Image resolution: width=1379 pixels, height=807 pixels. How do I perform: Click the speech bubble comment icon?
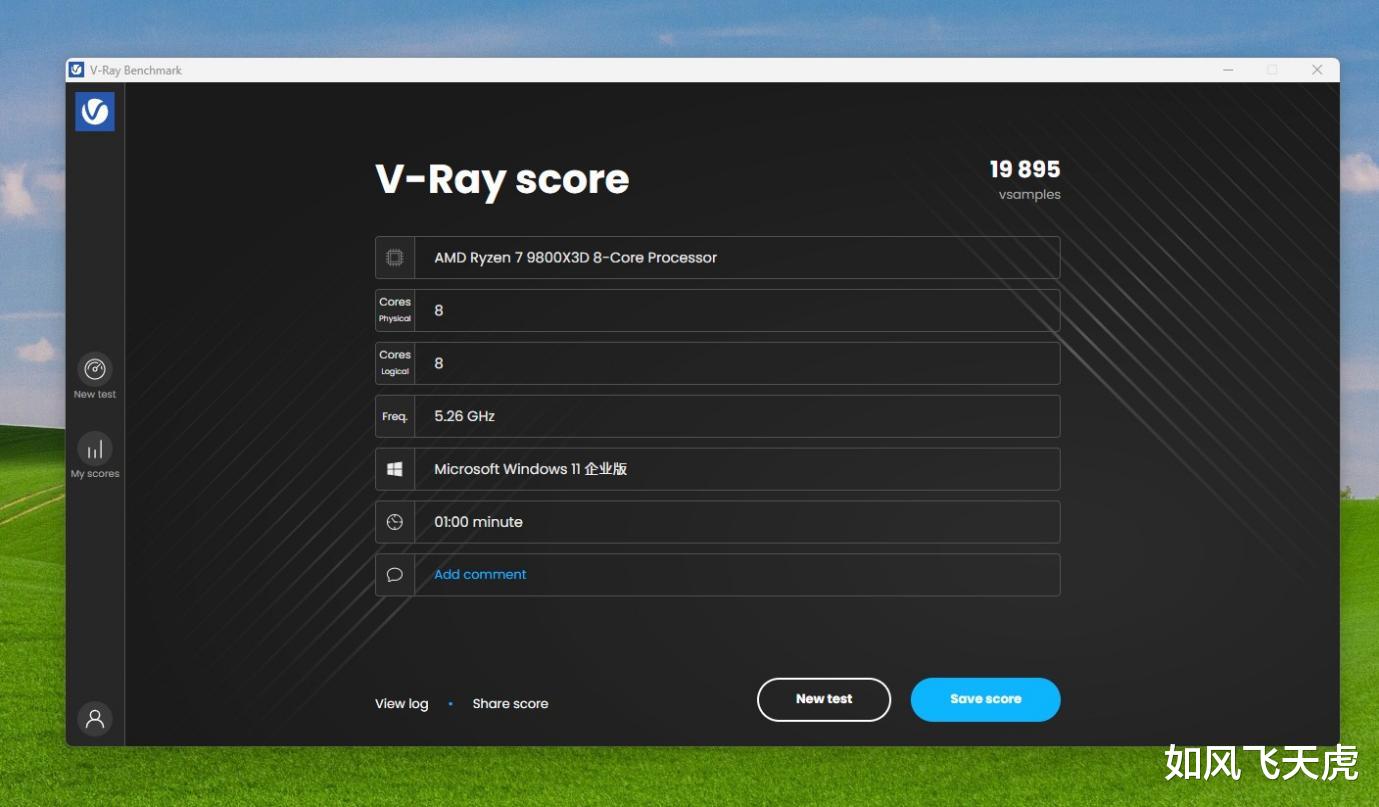(x=395, y=575)
